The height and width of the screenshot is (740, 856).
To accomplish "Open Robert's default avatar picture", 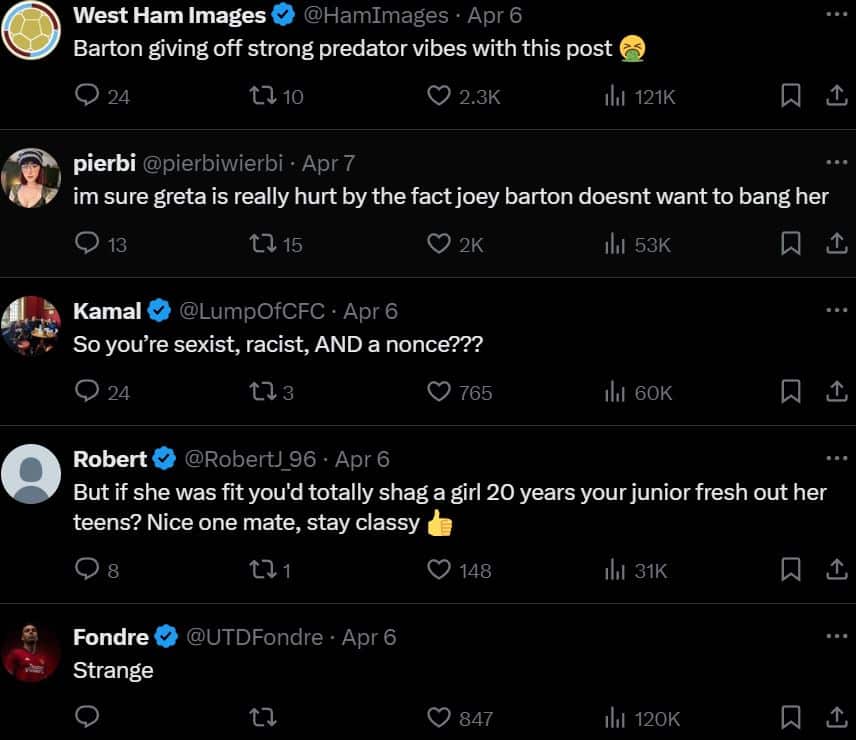I will pyautogui.click(x=31, y=474).
